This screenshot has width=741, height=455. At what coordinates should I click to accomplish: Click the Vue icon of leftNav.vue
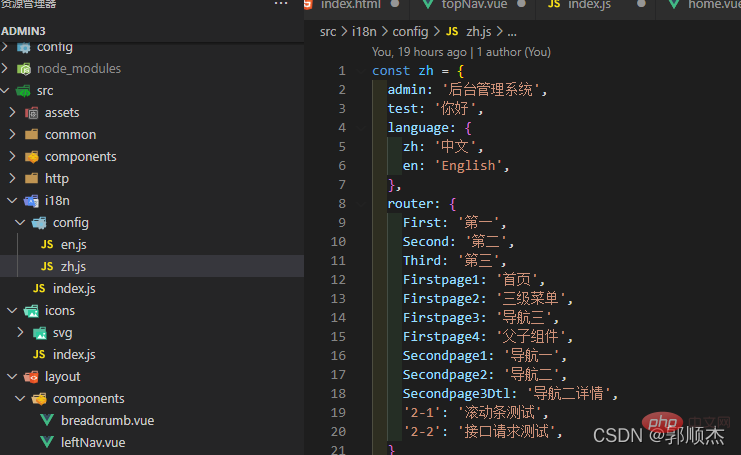coord(47,443)
